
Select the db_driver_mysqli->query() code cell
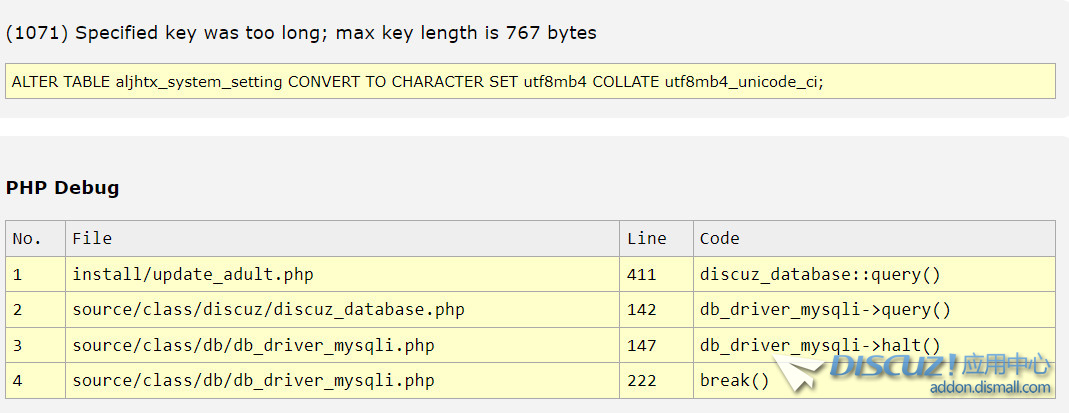[825, 310]
